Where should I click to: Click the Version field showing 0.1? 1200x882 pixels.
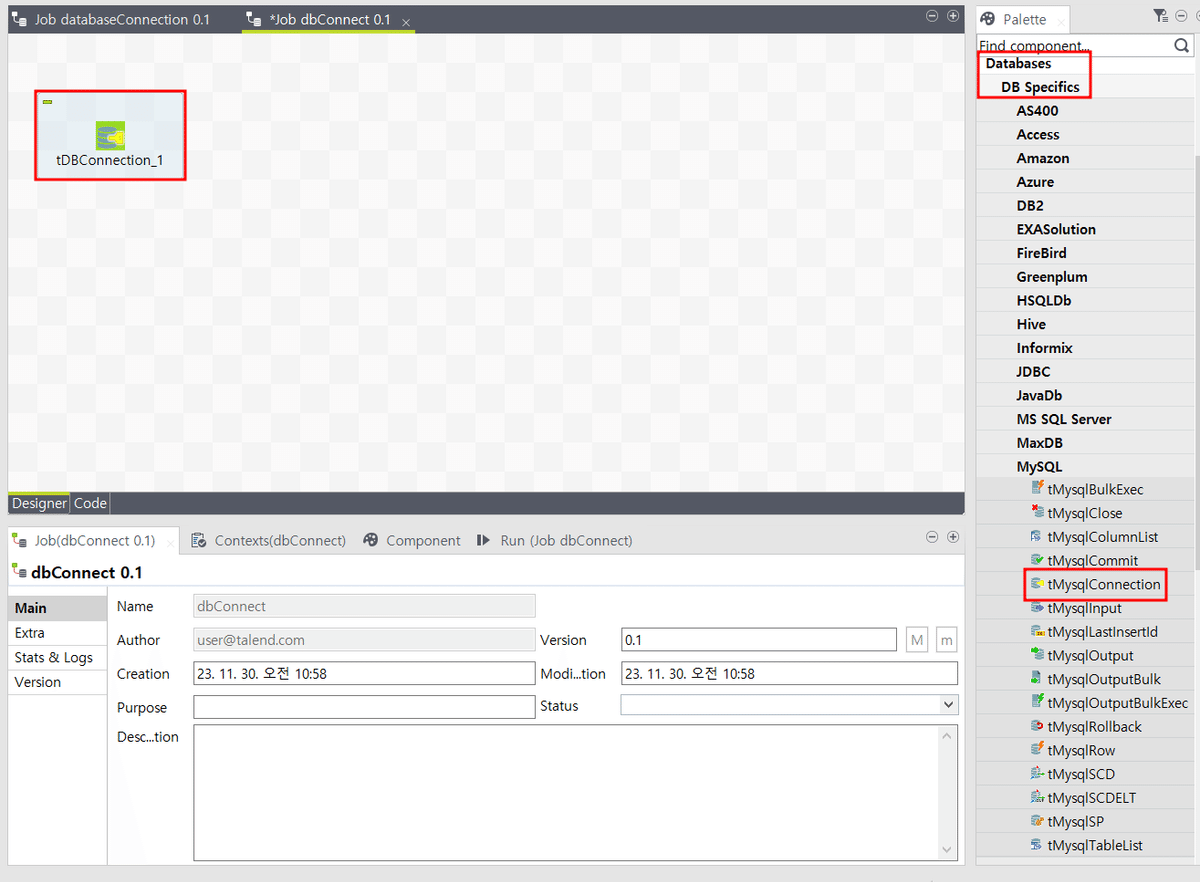pyautogui.click(x=759, y=640)
